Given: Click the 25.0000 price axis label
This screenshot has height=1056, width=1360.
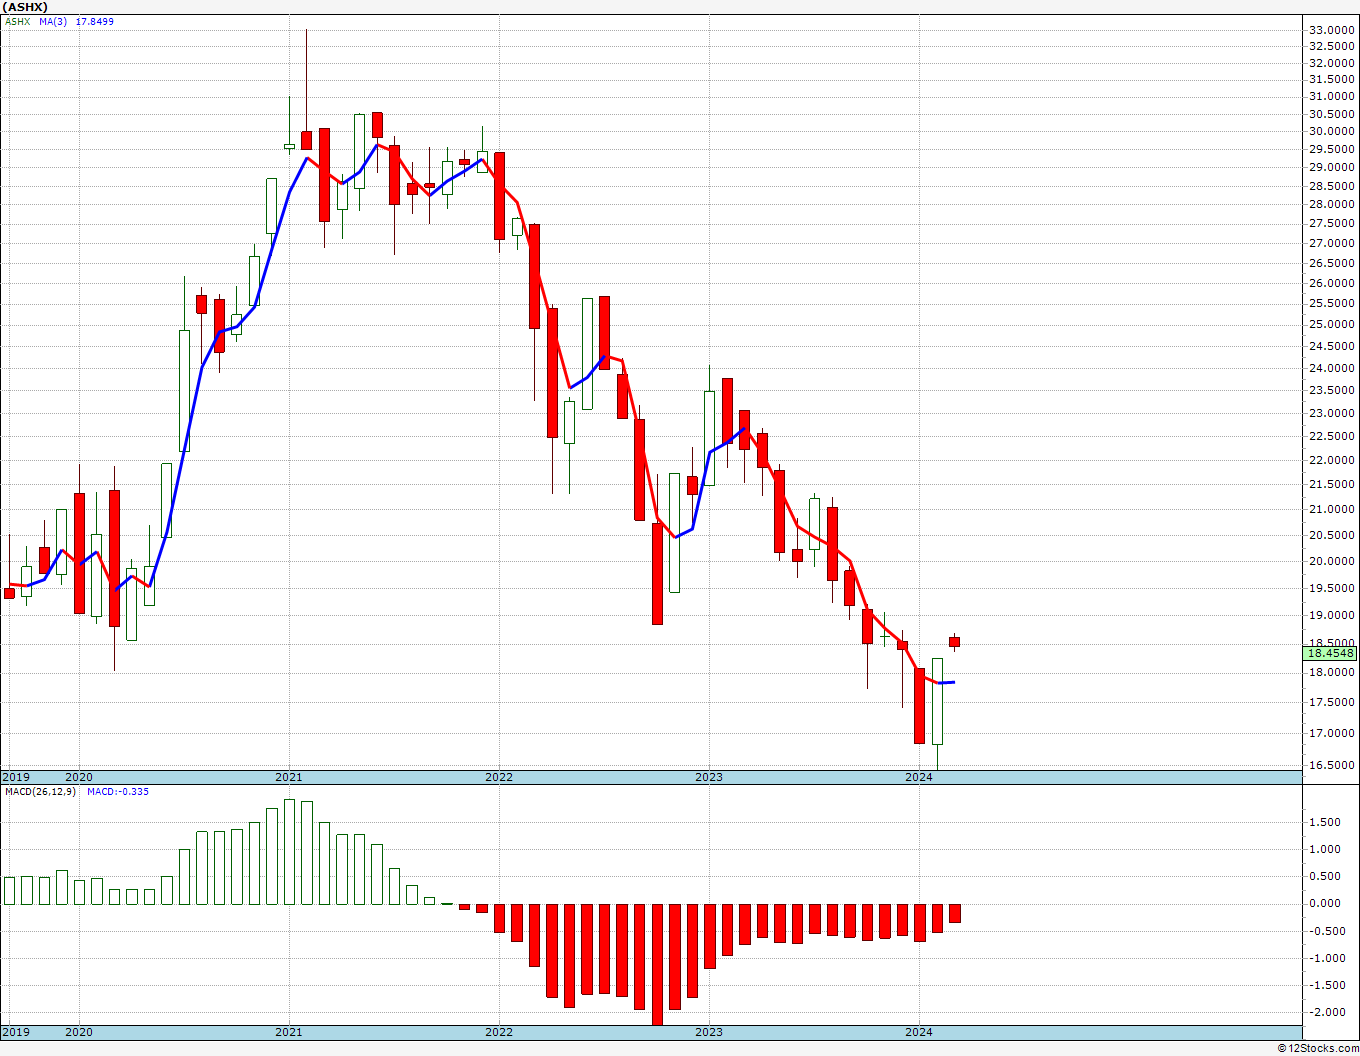Looking at the screenshot, I should [x=1332, y=325].
